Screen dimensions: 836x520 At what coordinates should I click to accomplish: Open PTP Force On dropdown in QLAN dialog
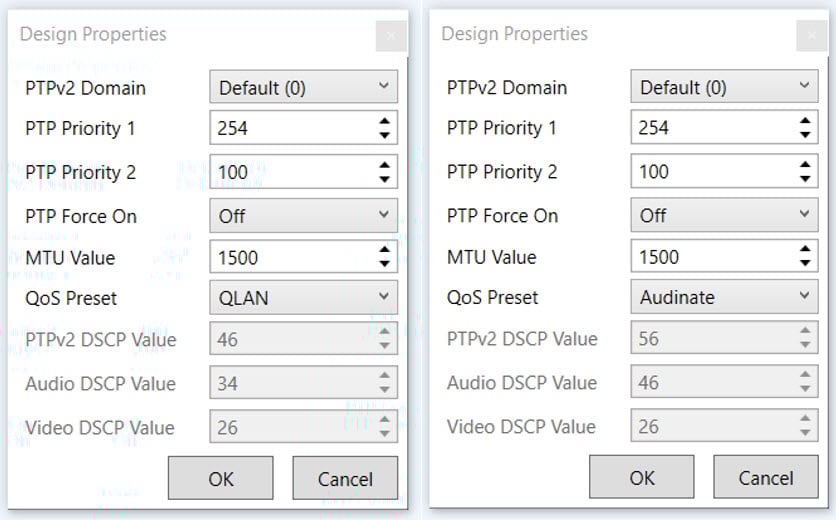click(x=303, y=215)
